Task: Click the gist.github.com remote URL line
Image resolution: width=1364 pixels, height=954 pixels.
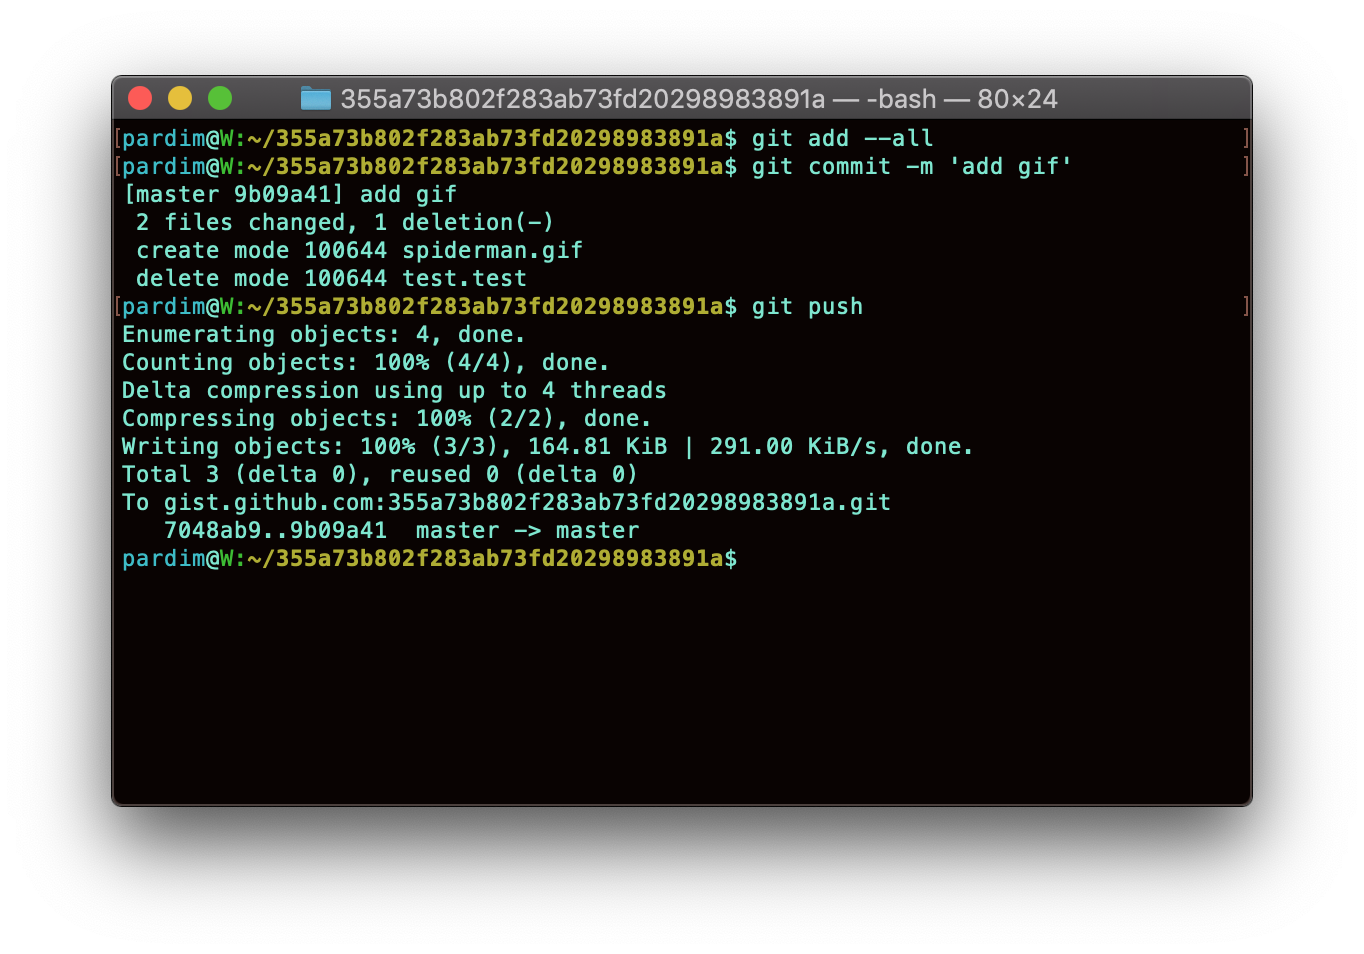Action: [x=506, y=503]
